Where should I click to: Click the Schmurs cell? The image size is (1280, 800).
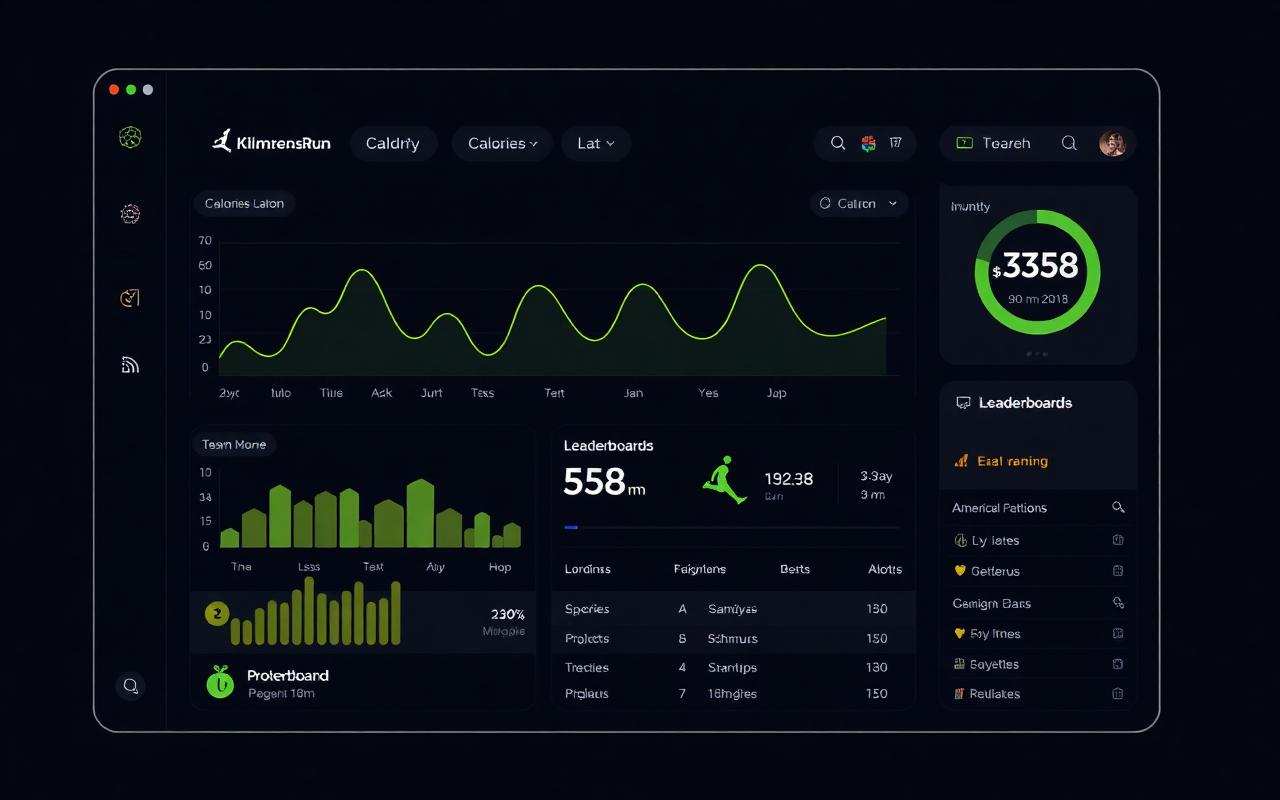pos(733,638)
